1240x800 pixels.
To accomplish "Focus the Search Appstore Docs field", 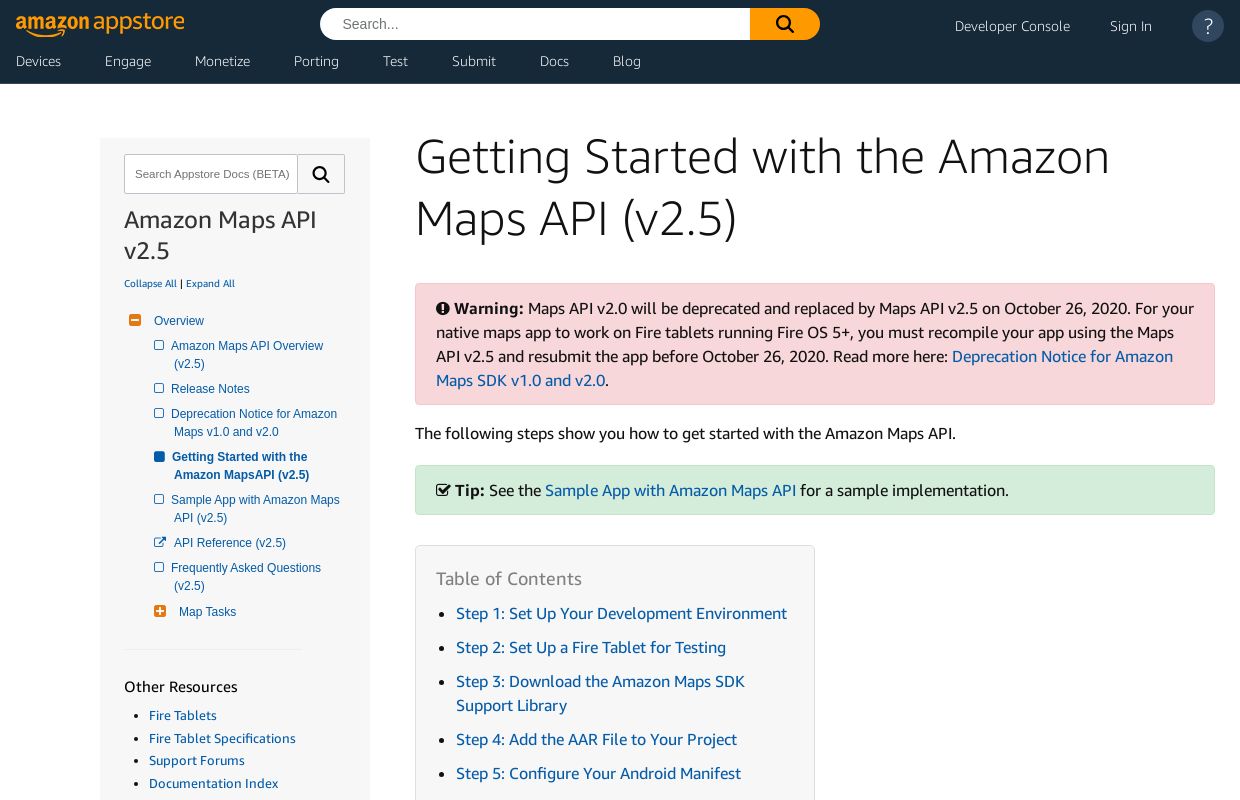I will [x=211, y=174].
